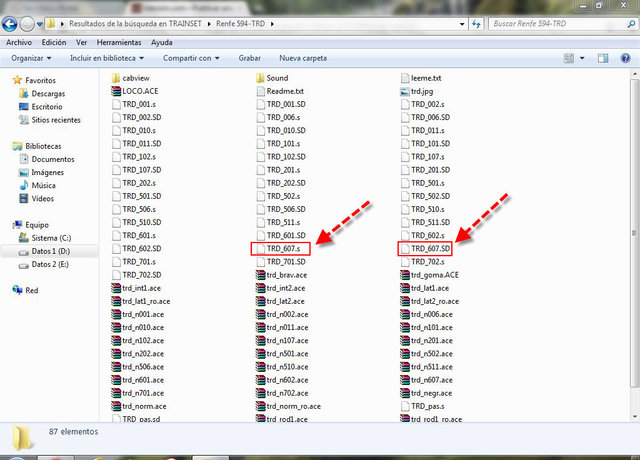The image size is (640, 460).
Task: Open Descargas in Favoritos
Action: [x=47, y=93]
